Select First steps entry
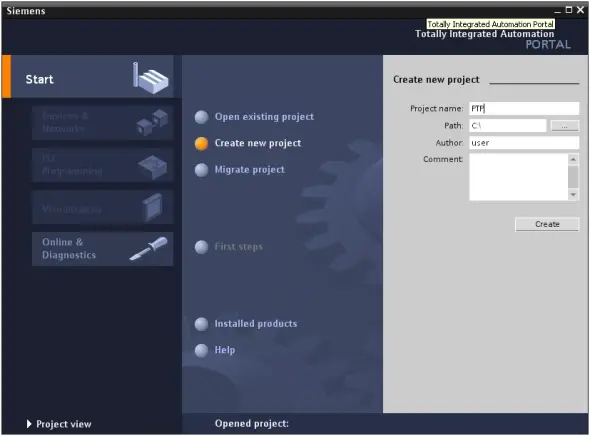590x436 pixels. pyautogui.click(x=239, y=247)
